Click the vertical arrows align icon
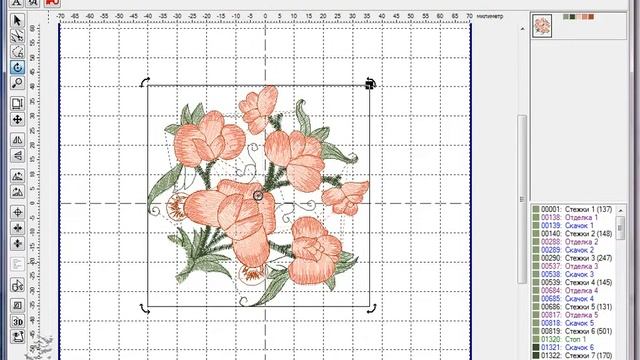The height and width of the screenshot is (360, 640). (x=17, y=244)
